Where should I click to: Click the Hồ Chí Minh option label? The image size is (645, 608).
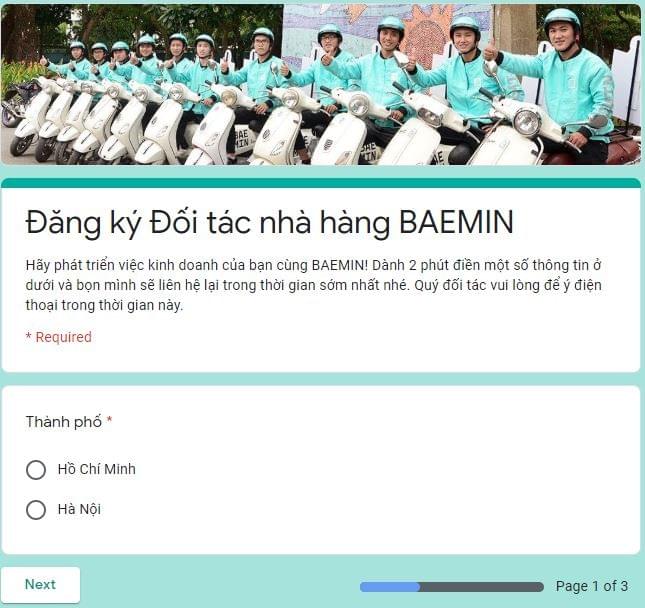coord(97,469)
